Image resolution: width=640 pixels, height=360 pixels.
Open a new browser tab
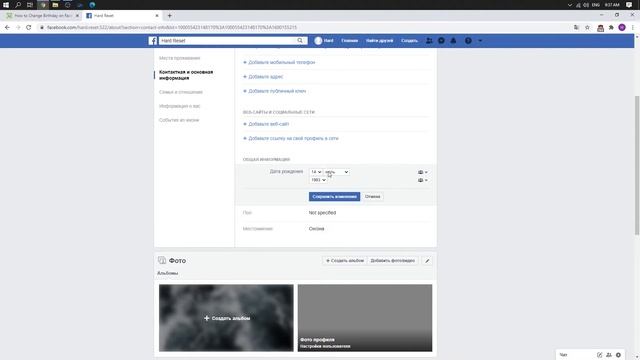coord(169,16)
